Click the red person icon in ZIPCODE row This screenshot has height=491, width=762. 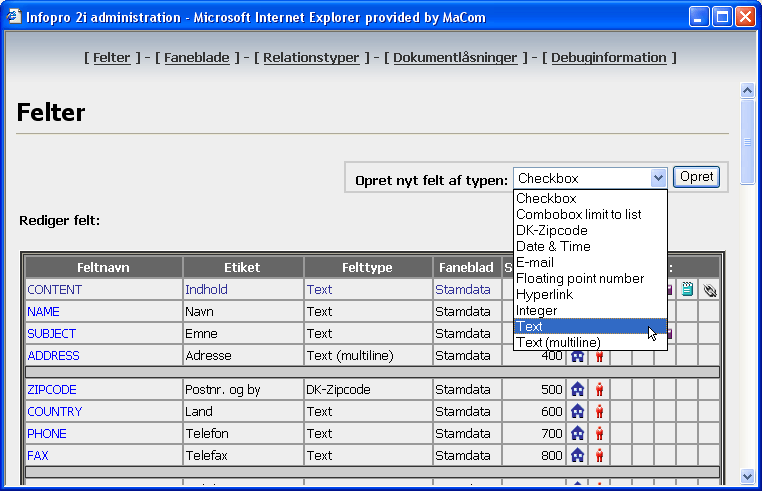599,389
